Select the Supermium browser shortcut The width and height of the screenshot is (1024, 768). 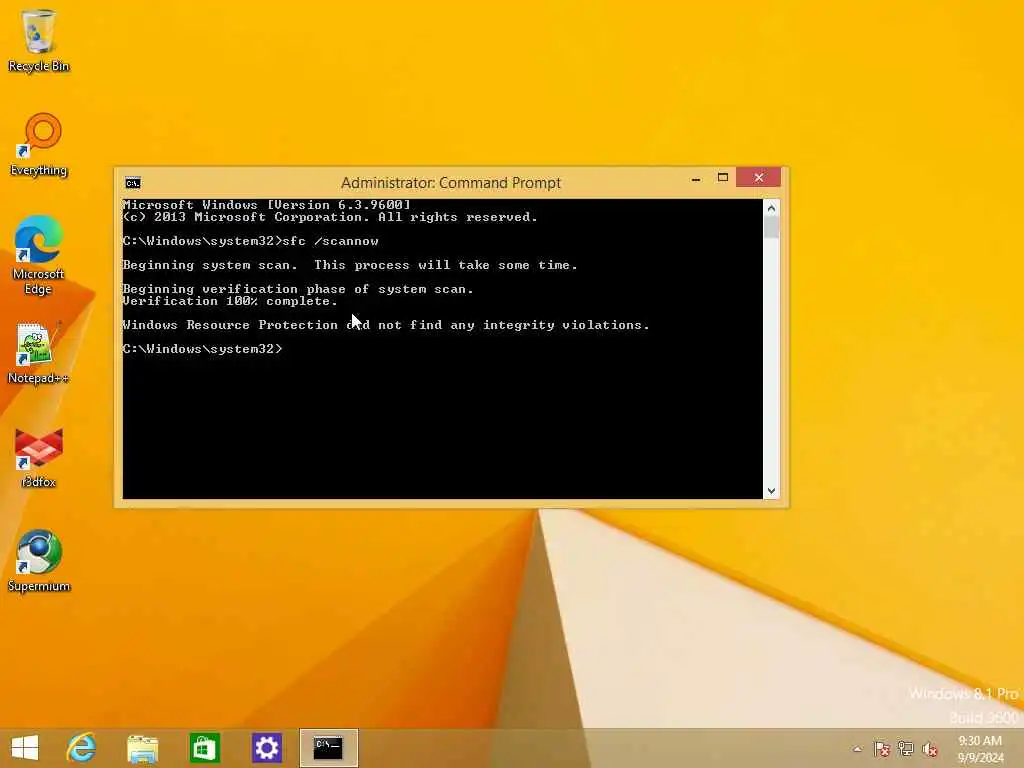click(39, 561)
